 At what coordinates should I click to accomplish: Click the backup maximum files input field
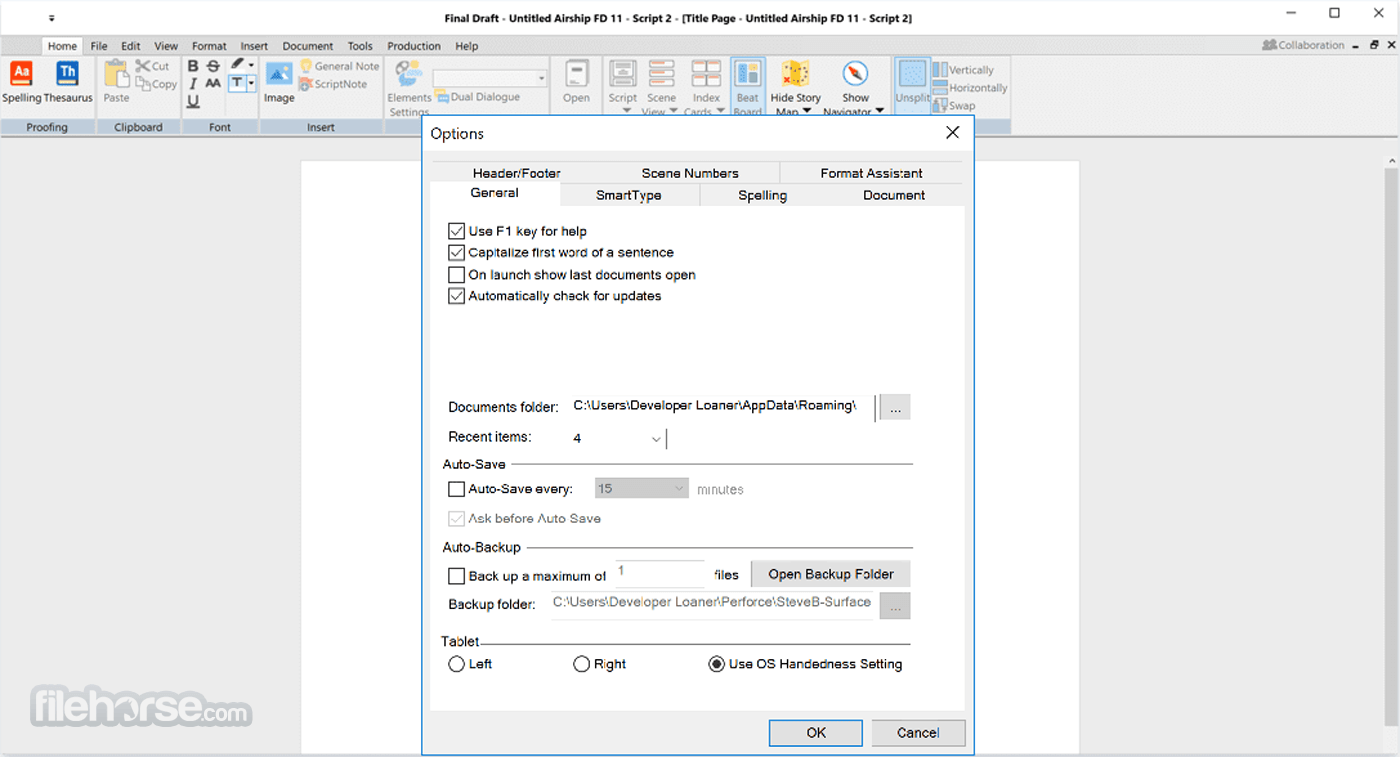pyautogui.click(x=660, y=573)
